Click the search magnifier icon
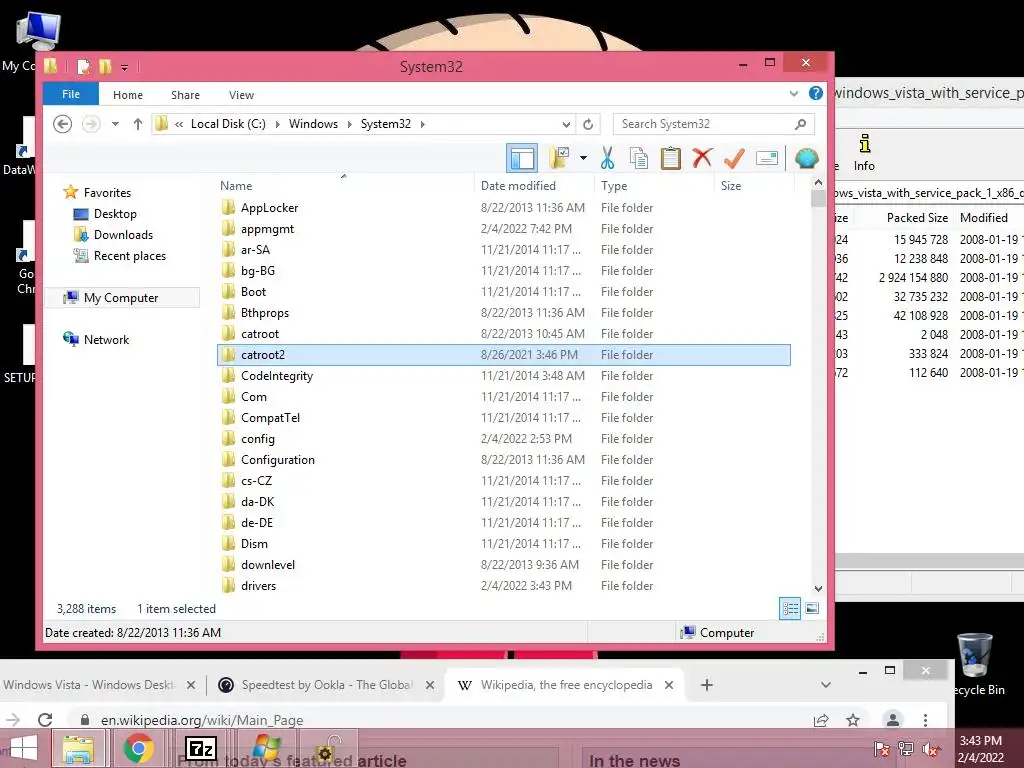This screenshot has height=768, width=1024. click(x=801, y=123)
